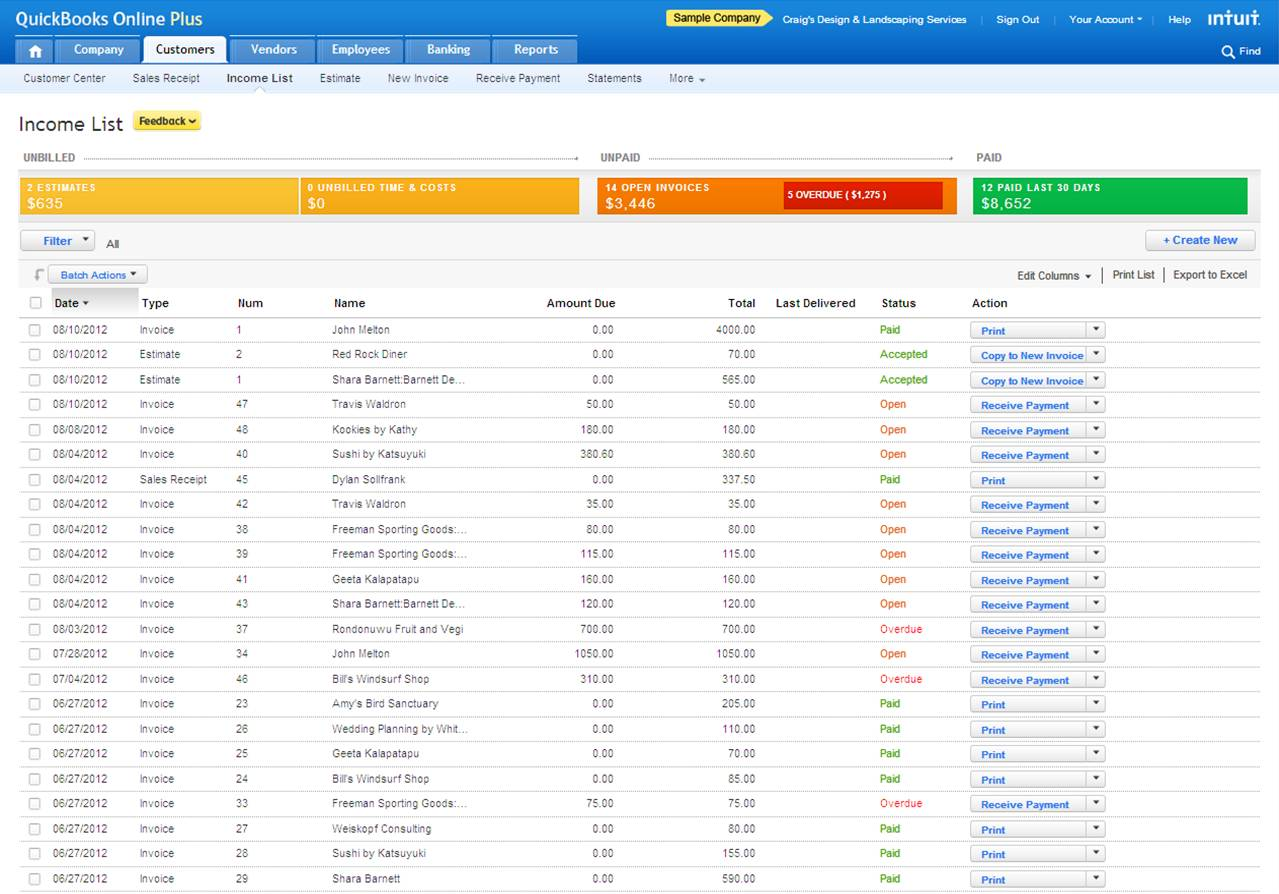Open Sales Receipt submenu item
This screenshot has height=894, width=1279.
click(166, 78)
